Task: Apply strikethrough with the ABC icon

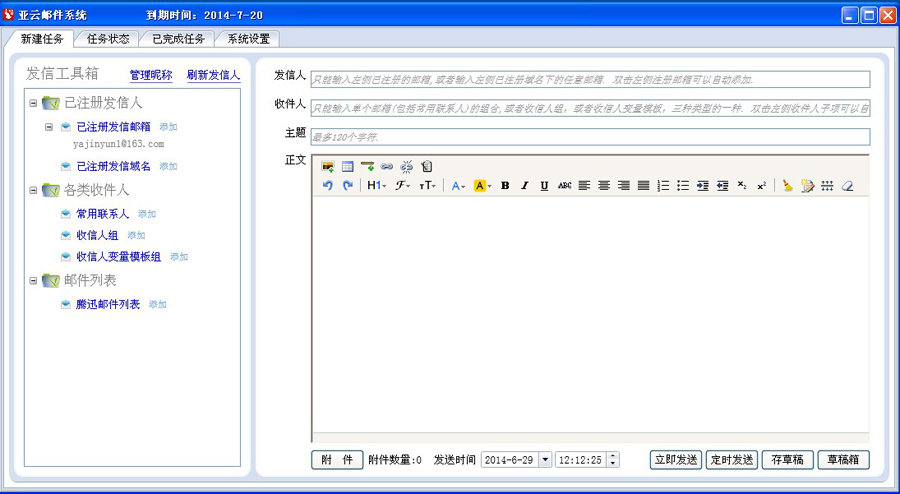Action: point(564,186)
